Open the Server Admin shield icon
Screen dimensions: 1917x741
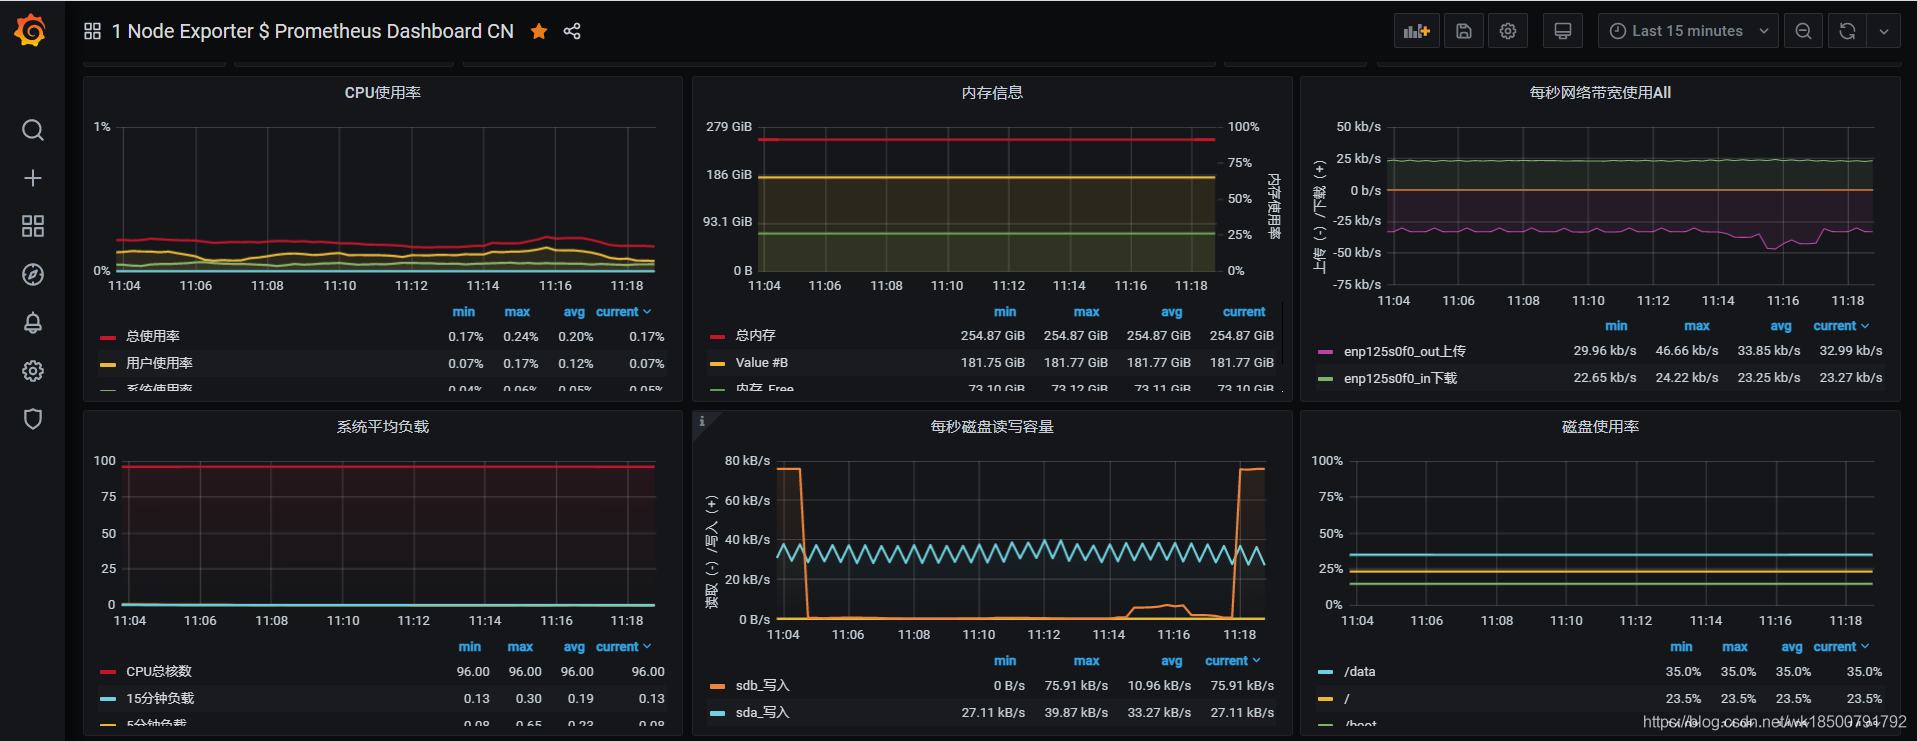(33, 419)
